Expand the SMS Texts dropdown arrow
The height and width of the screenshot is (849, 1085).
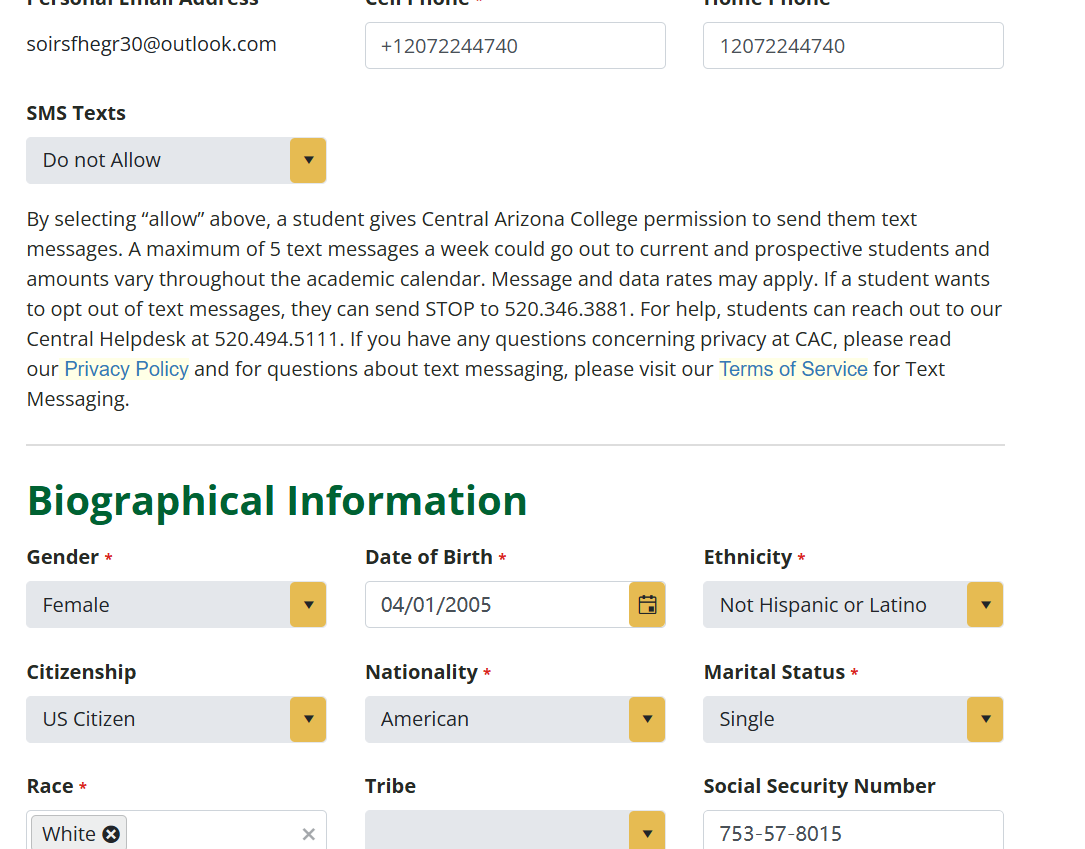coord(308,160)
